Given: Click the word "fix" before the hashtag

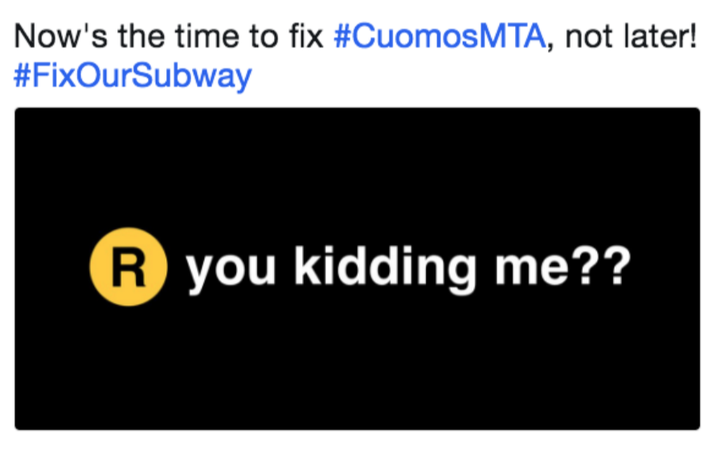Looking at the screenshot, I should [306, 37].
